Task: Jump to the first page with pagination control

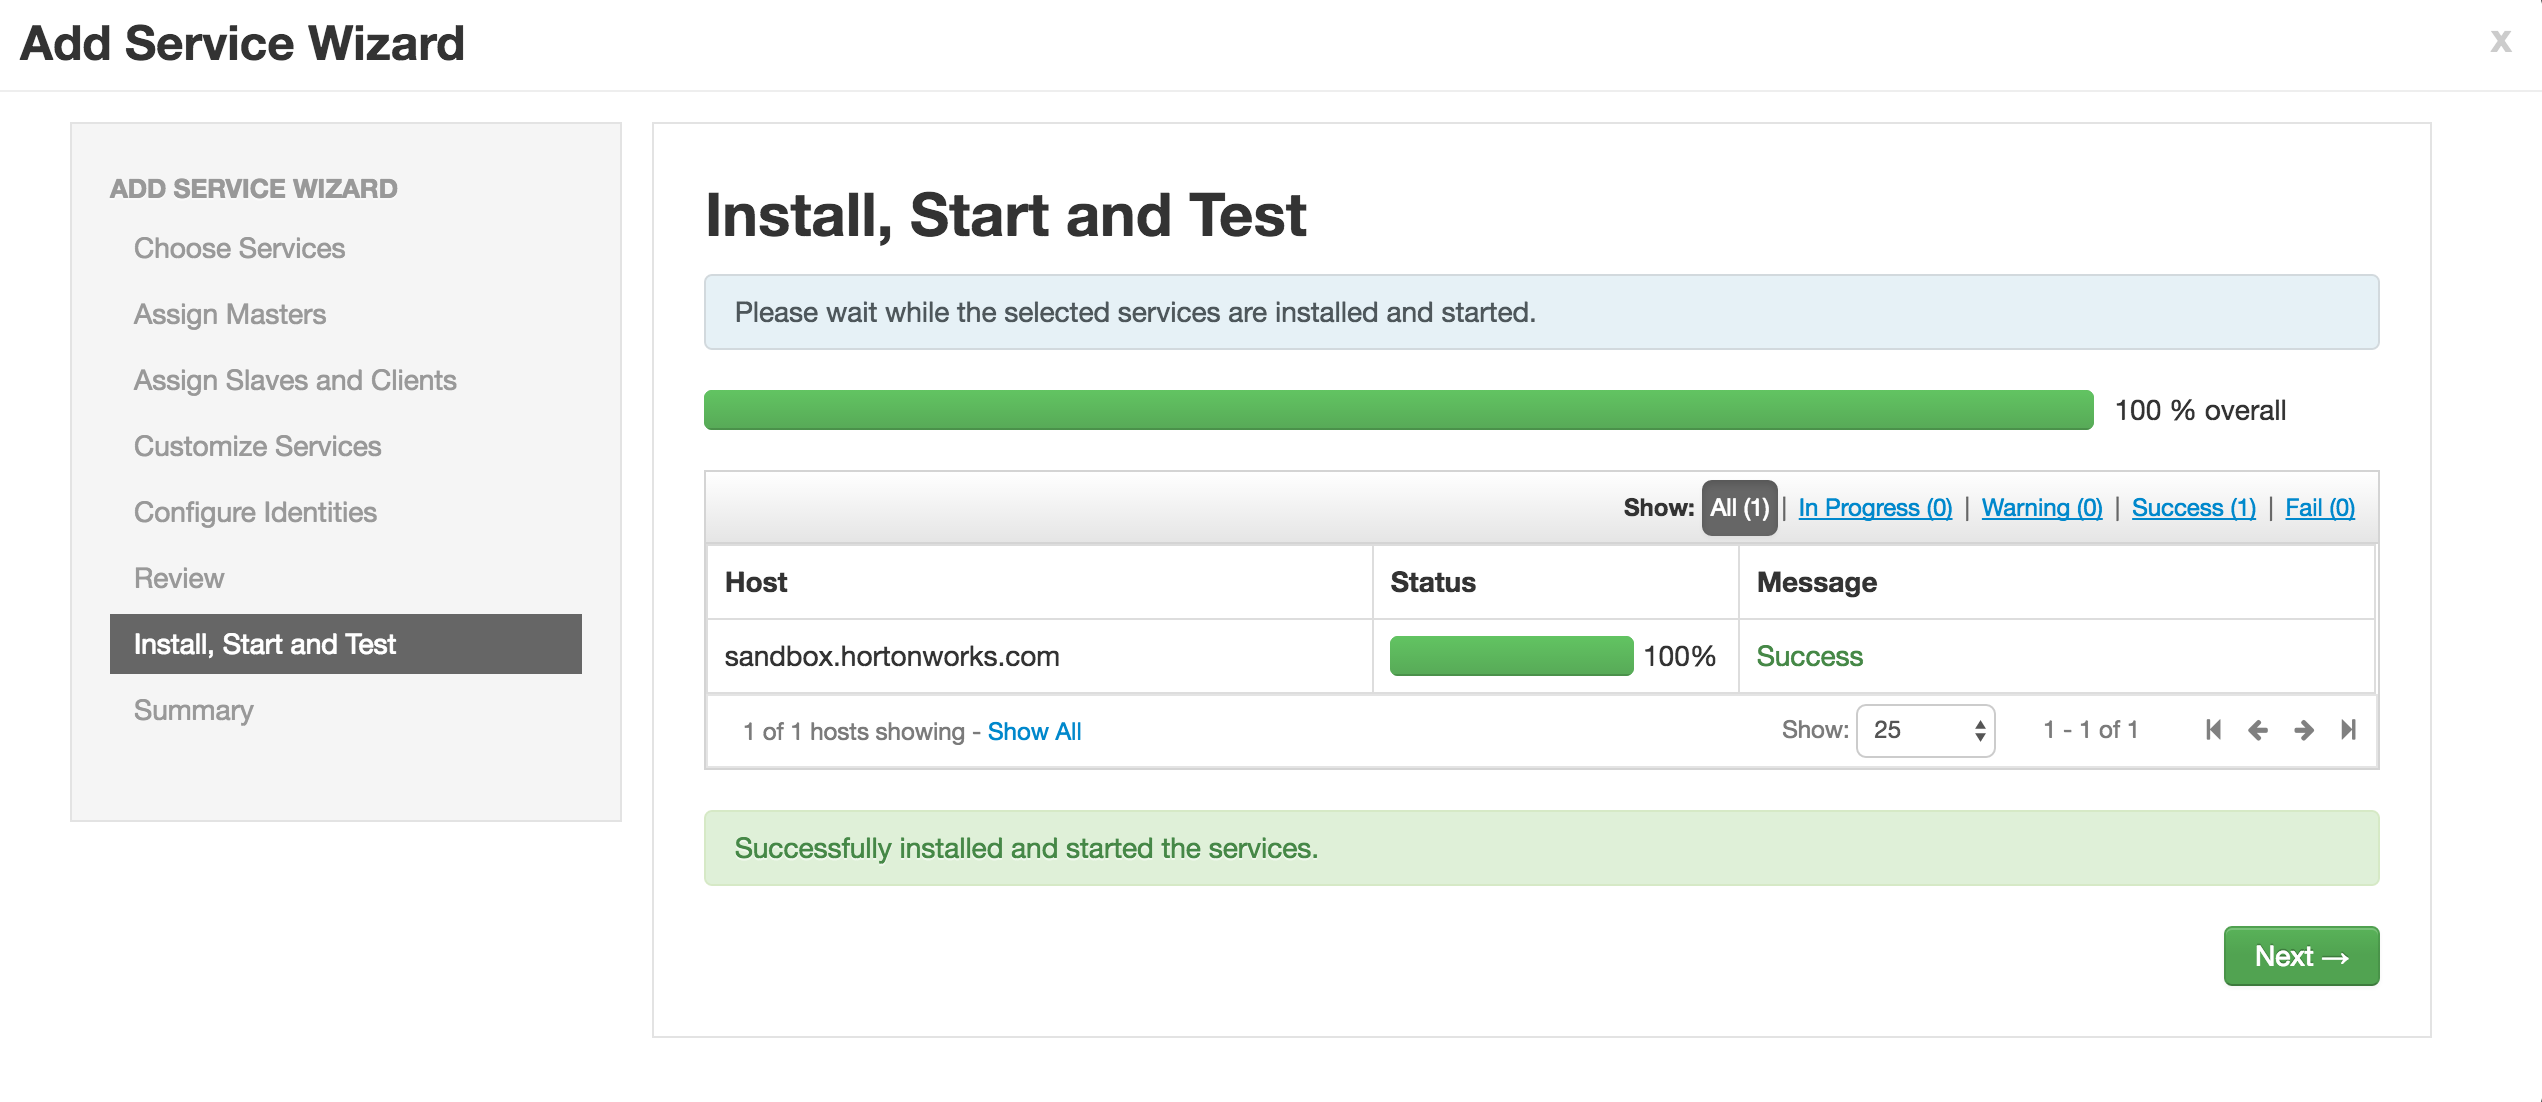Action: [x=2212, y=730]
